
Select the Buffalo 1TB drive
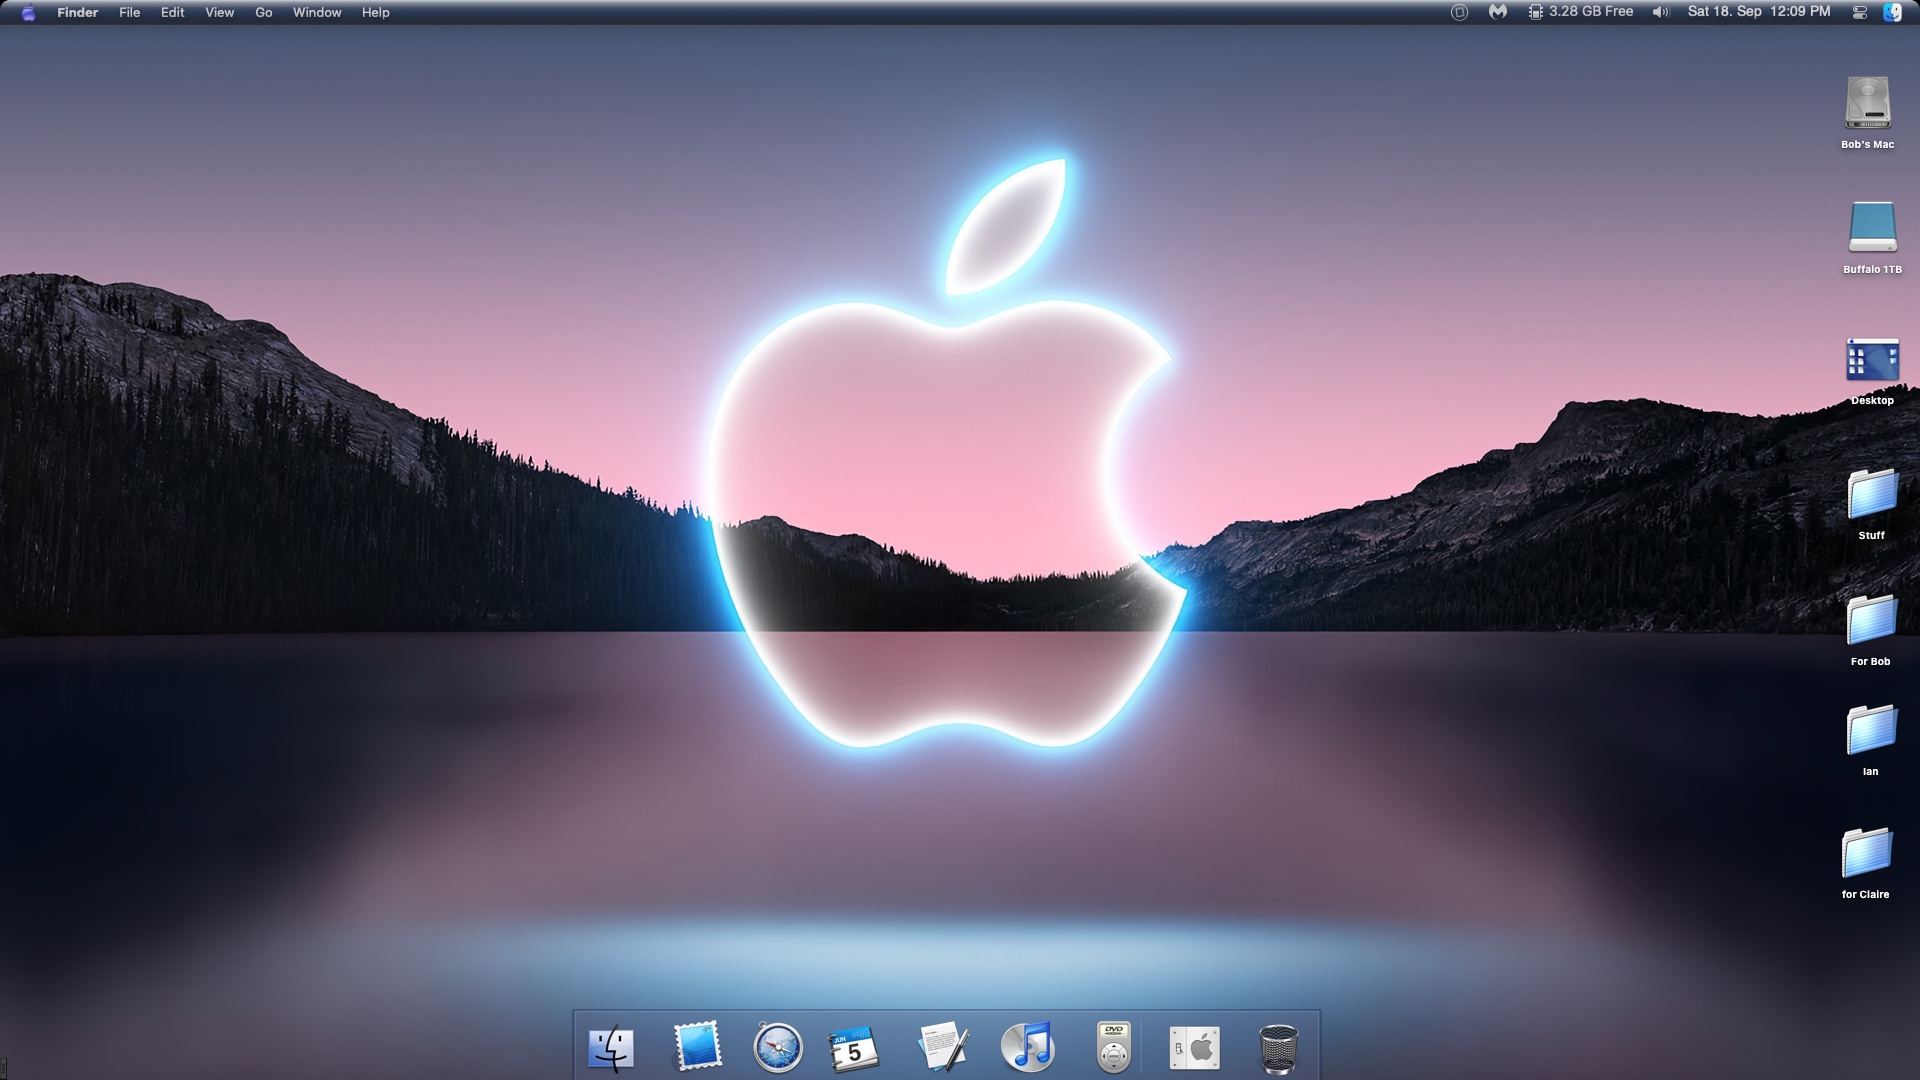[x=1871, y=228]
